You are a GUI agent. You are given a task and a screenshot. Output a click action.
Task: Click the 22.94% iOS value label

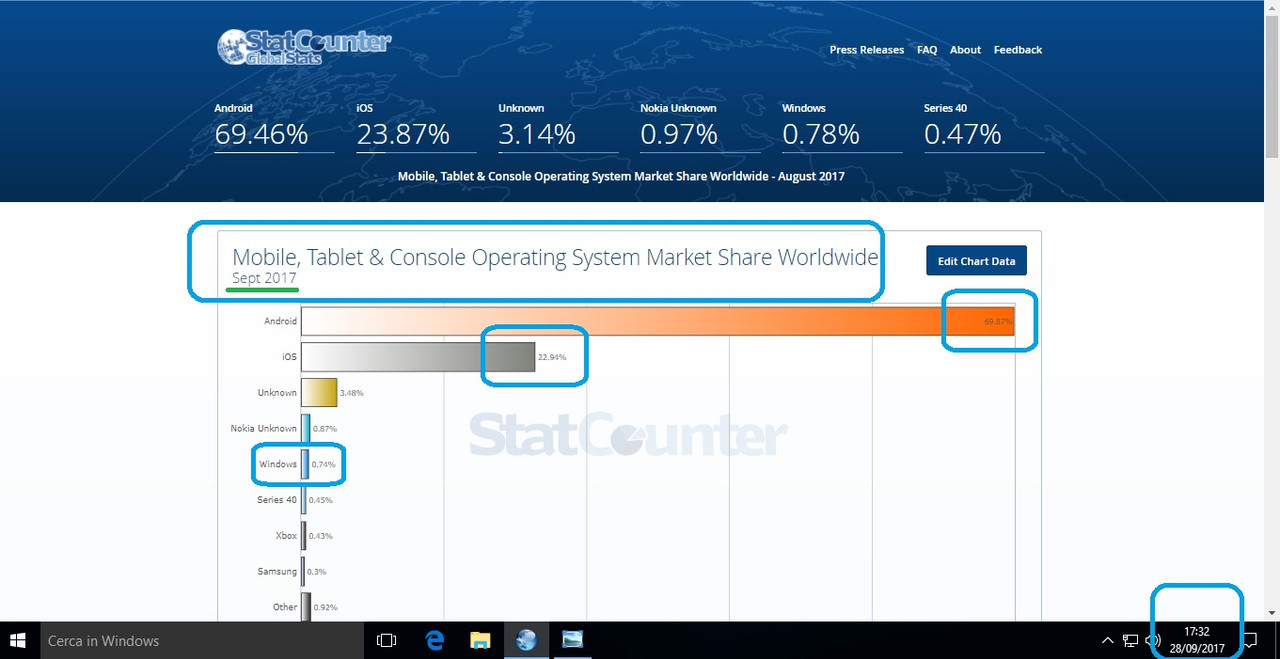pyautogui.click(x=551, y=357)
